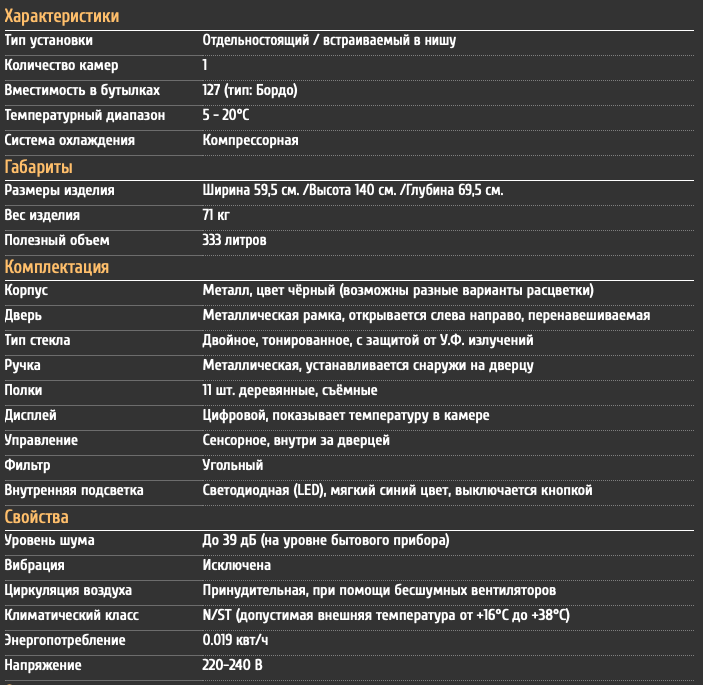Screen dimensions: 703x685
Task: Click the 127 (тип: Бордо) value
Action: 250,91
